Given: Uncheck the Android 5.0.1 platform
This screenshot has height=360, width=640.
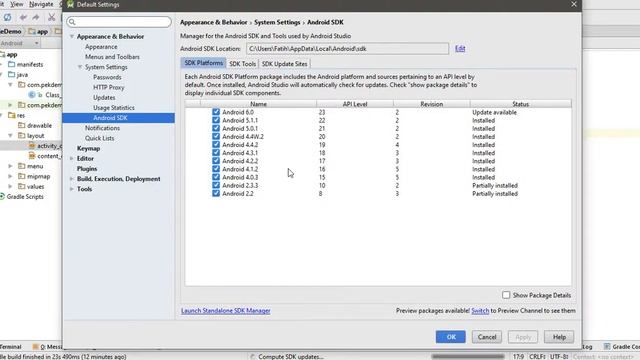Looking at the screenshot, I should point(216,128).
